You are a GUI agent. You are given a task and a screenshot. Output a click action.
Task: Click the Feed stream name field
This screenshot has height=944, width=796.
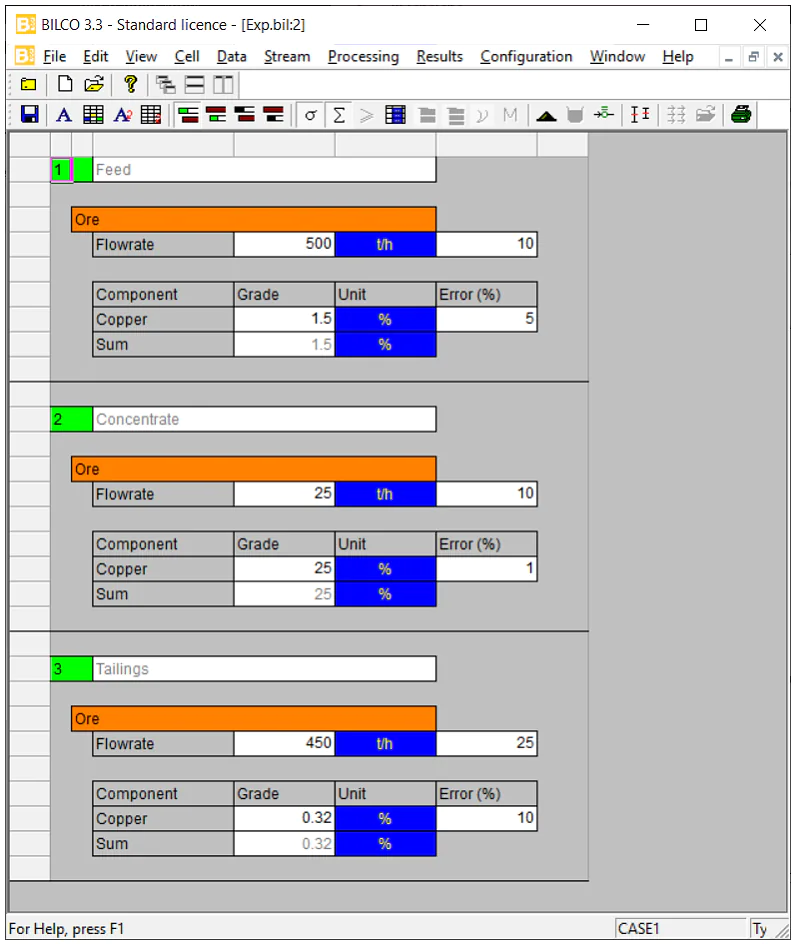pos(264,170)
